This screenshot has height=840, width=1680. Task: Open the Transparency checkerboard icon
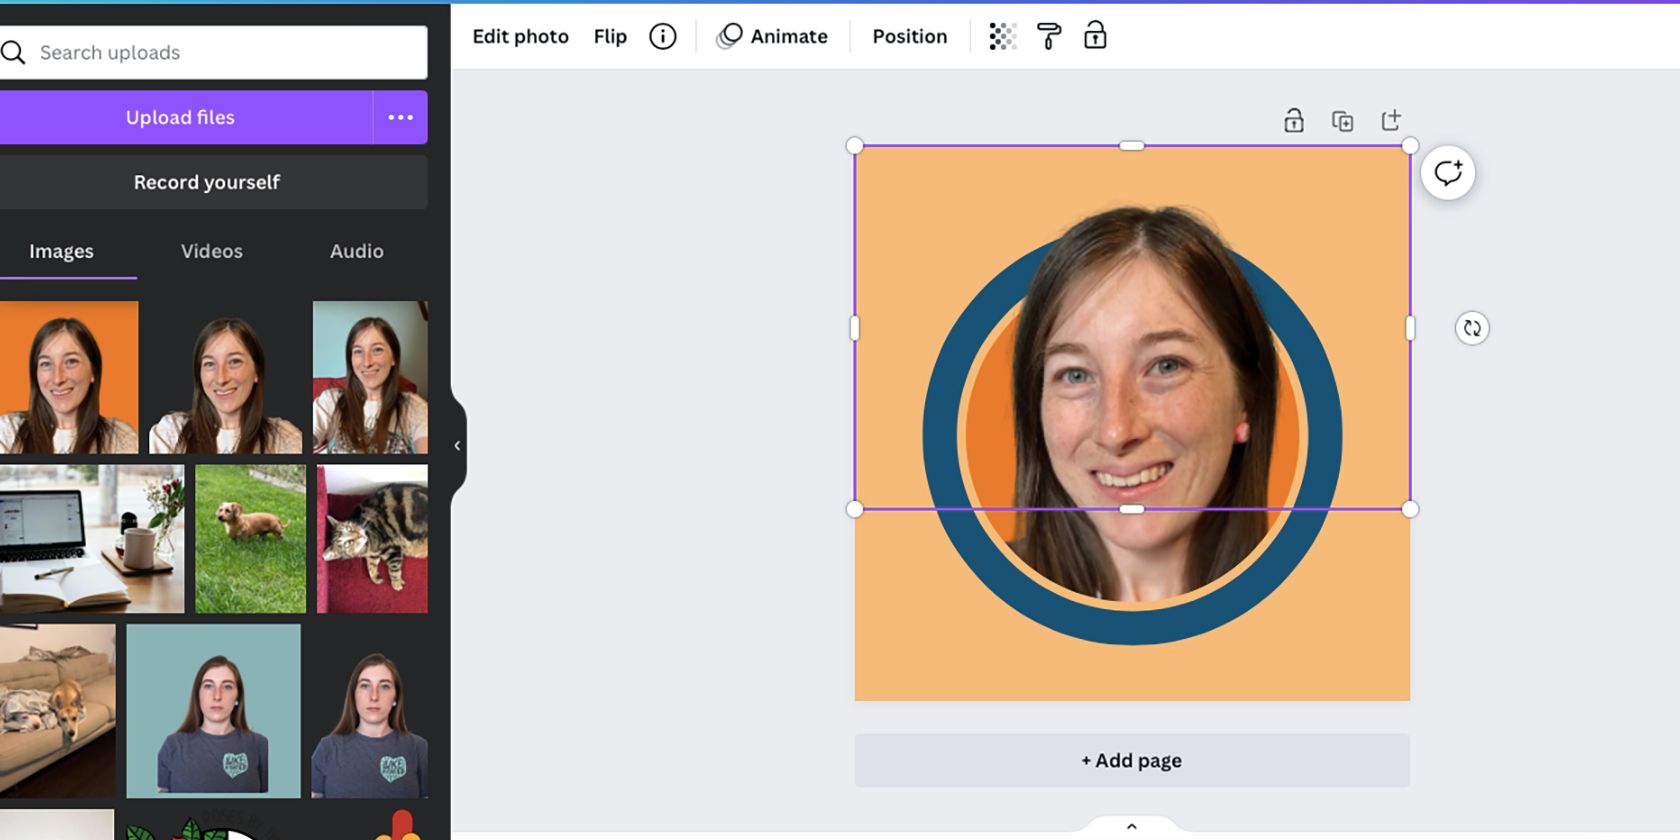click(1002, 37)
